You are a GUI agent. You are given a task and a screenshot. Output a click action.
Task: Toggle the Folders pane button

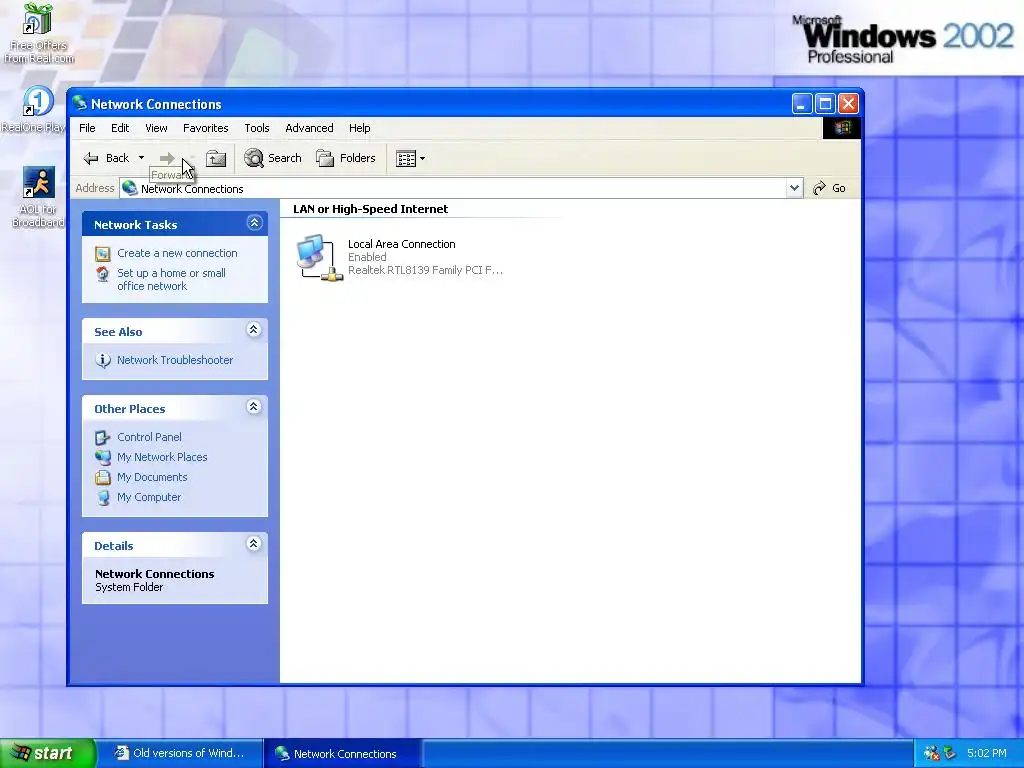tap(346, 158)
